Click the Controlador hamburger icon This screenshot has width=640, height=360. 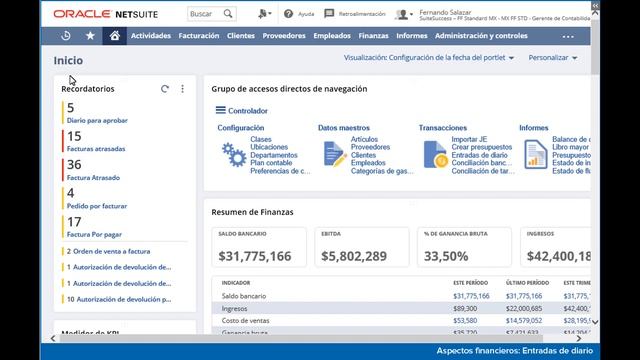coord(221,110)
